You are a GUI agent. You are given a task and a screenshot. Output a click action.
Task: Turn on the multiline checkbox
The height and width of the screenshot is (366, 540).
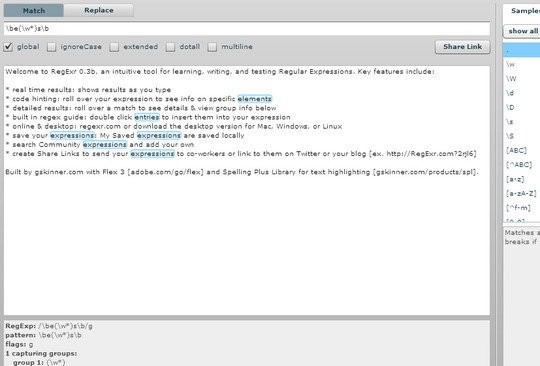click(x=212, y=47)
